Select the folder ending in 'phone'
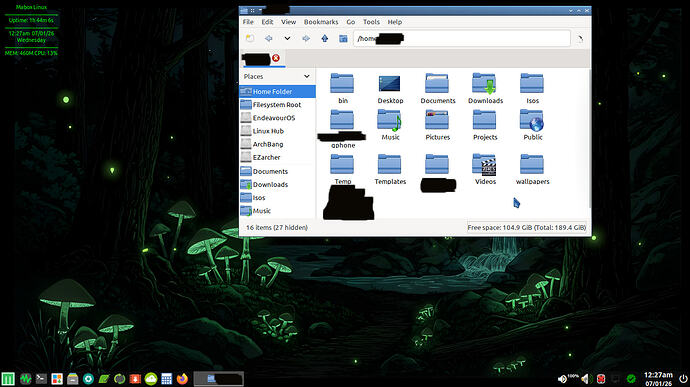This screenshot has height=387, width=690. click(342, 120)
